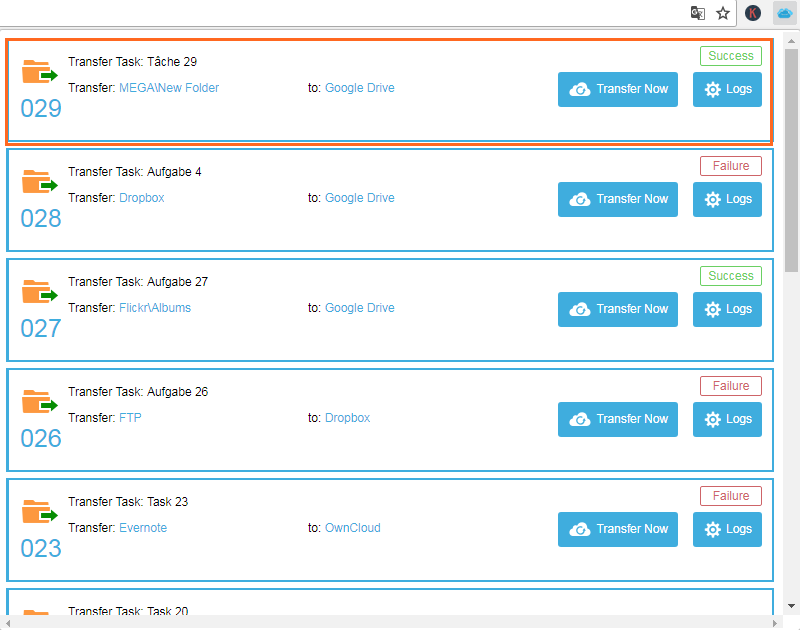The width and height of the screenshot is (800, 630).
Task: Open the cloud extension icon in toolbar
Action: tap(784, 13)
